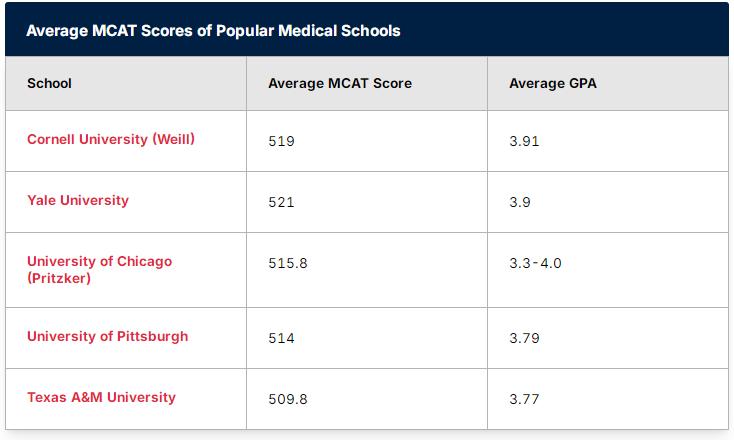Click the word Pritzker in the Chicago link
The width and height of the screenshot is (734, 440).
coord(59,279)
